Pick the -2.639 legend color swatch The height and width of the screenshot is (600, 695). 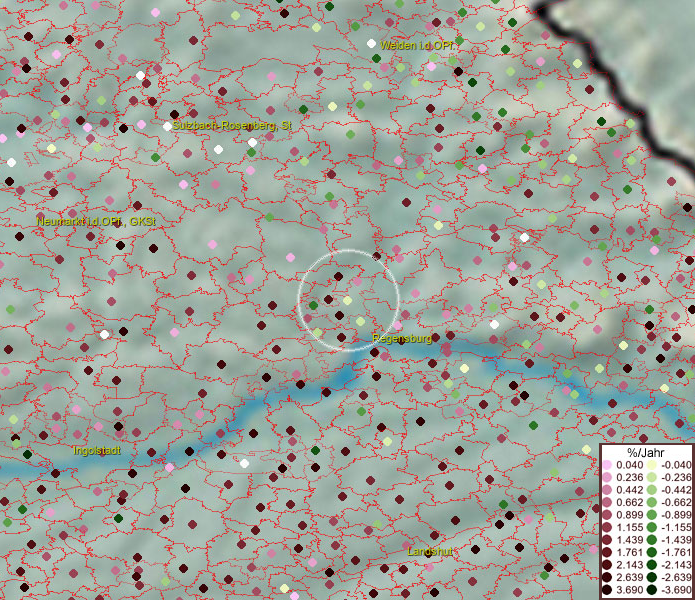click(652, 577)
